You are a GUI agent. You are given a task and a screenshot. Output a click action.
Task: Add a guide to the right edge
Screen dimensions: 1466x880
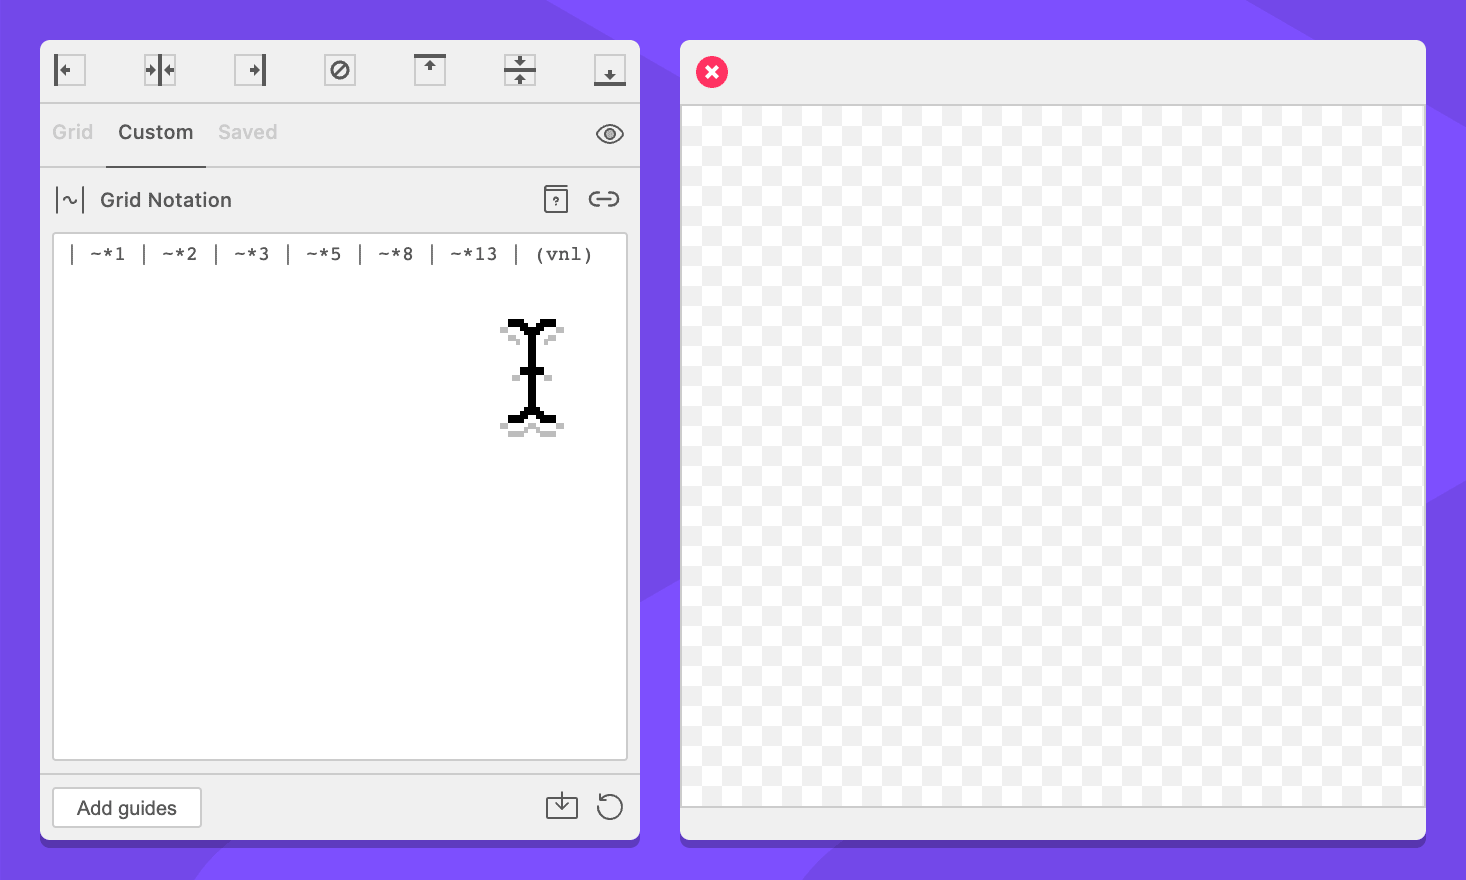point(250,70)
